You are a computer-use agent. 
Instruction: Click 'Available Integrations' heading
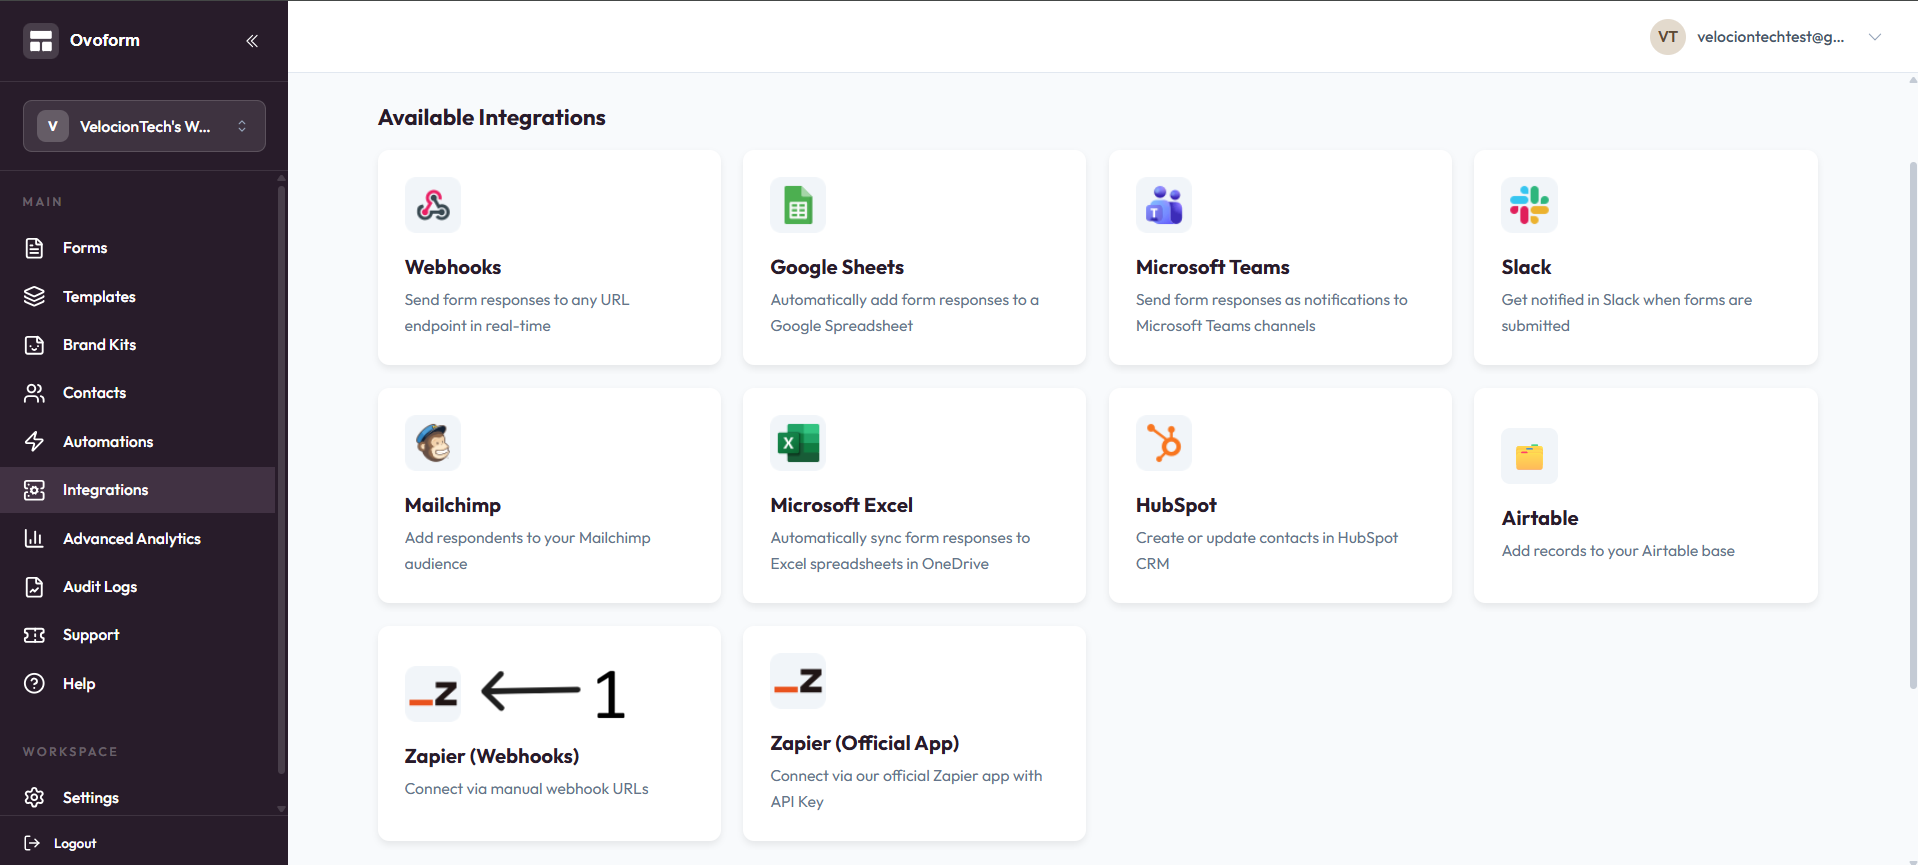[492, 118]
